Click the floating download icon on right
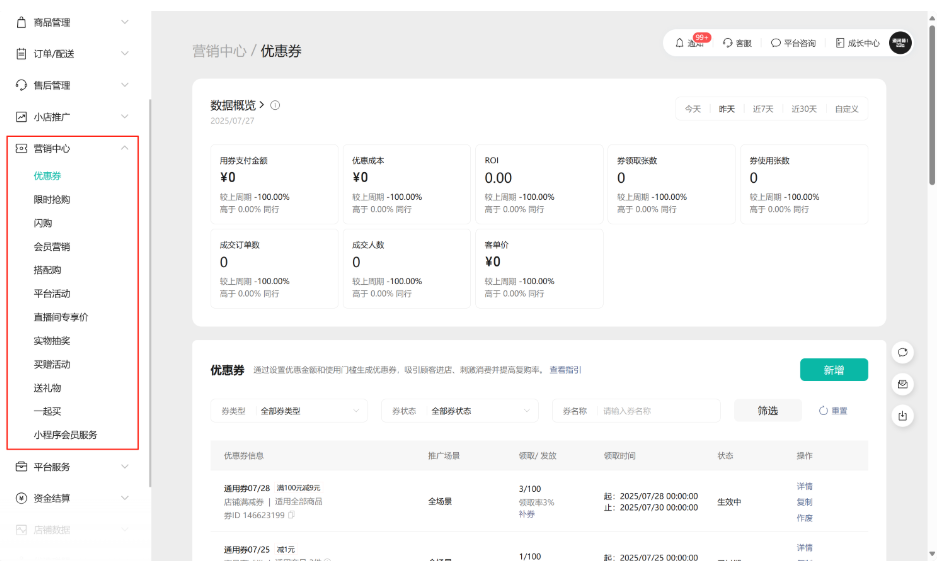The width and height of the screenshot is (938, 564). click(x=902, y=416)
